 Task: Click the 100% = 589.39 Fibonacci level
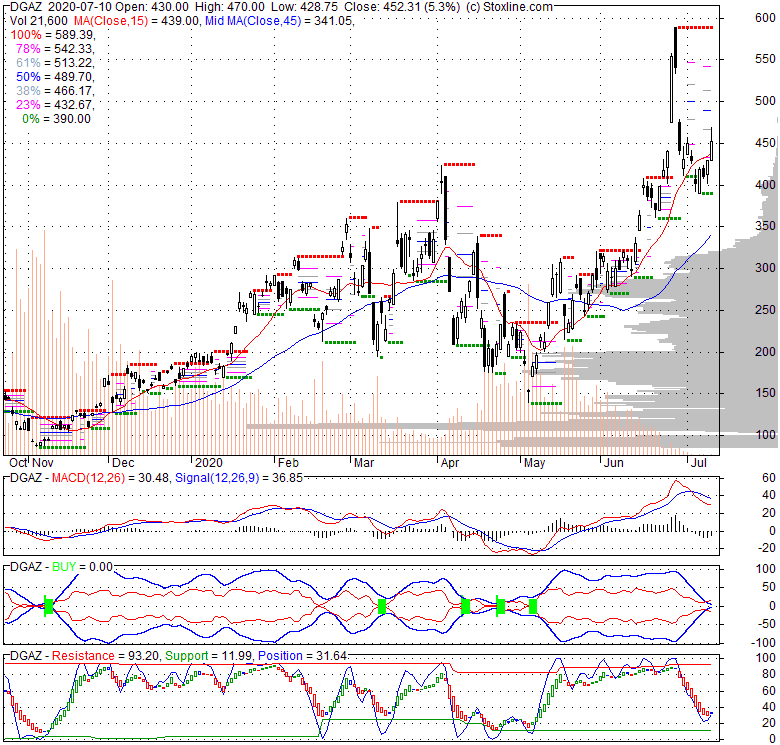pos(53,35)
